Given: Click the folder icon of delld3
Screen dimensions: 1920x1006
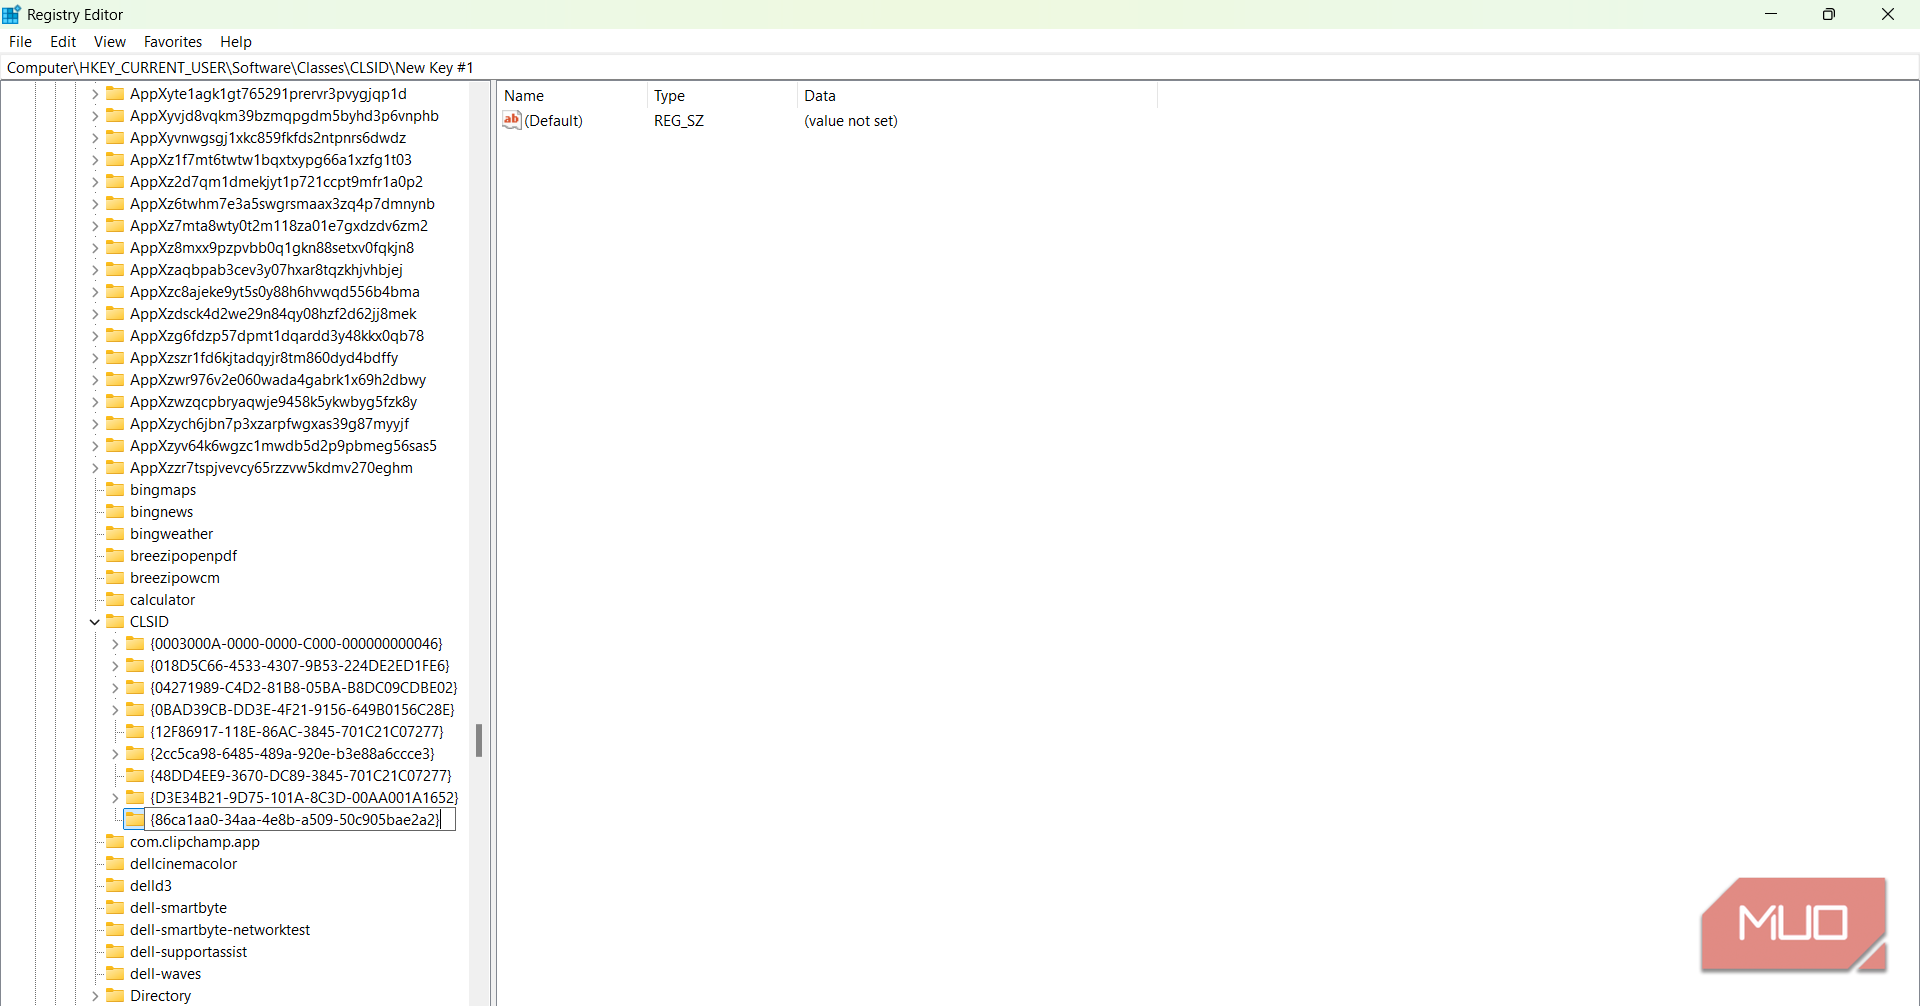Looking at the screenshot, I should point(115,885).
